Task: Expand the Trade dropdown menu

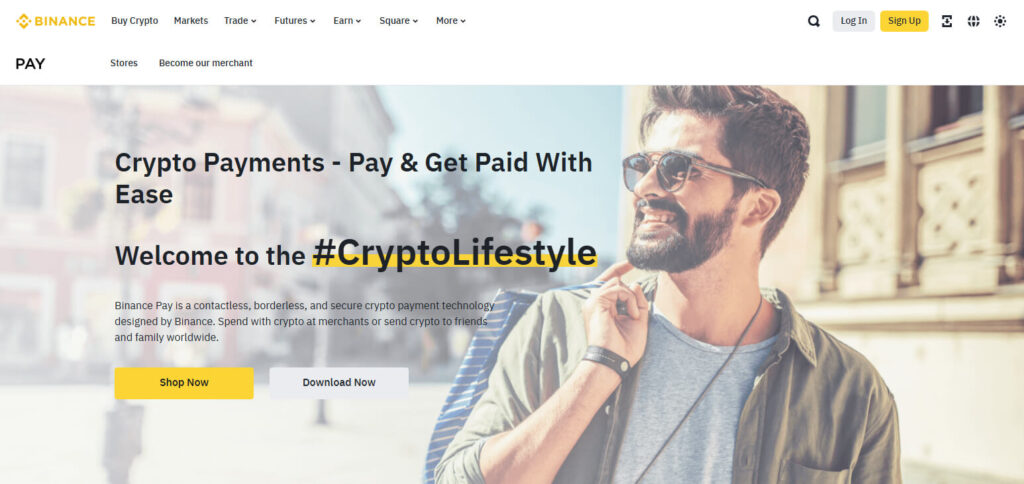Action: pos(240,21)
